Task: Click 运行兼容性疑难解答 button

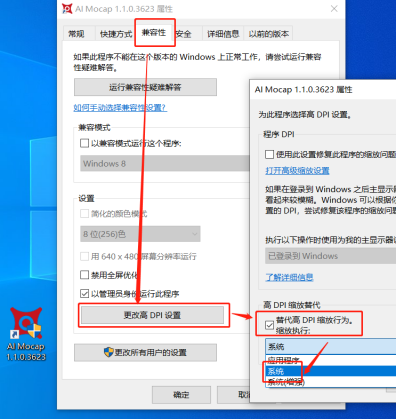Action: tap(145, 87)
